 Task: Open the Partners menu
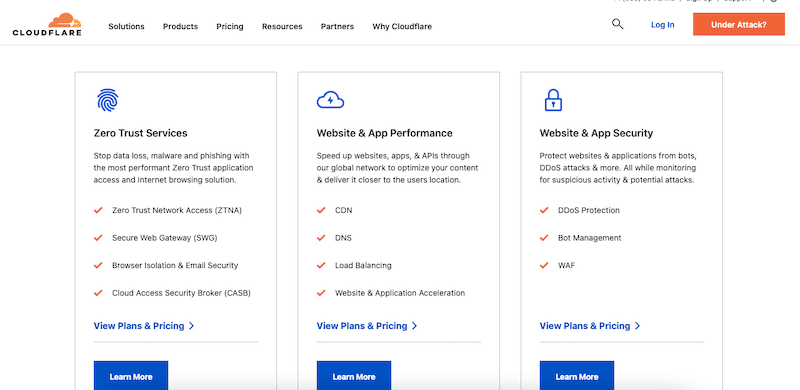337,27
